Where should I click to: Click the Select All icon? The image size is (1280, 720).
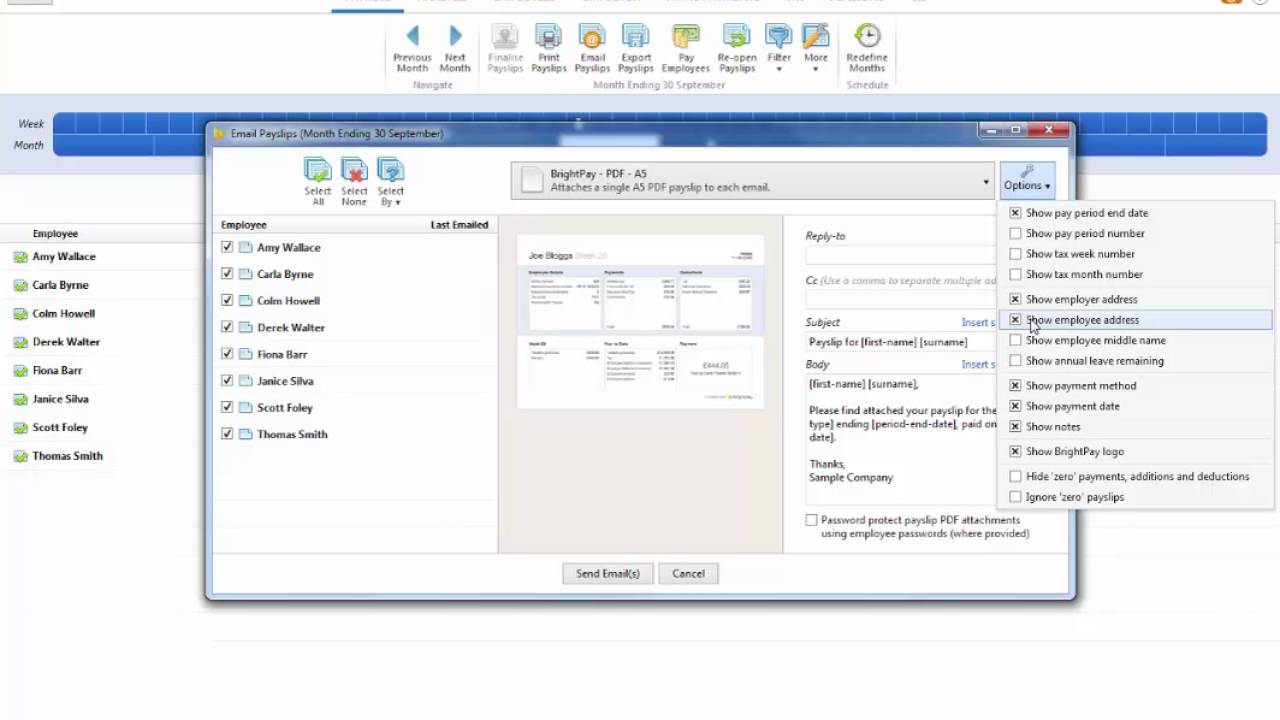(318, 182)
